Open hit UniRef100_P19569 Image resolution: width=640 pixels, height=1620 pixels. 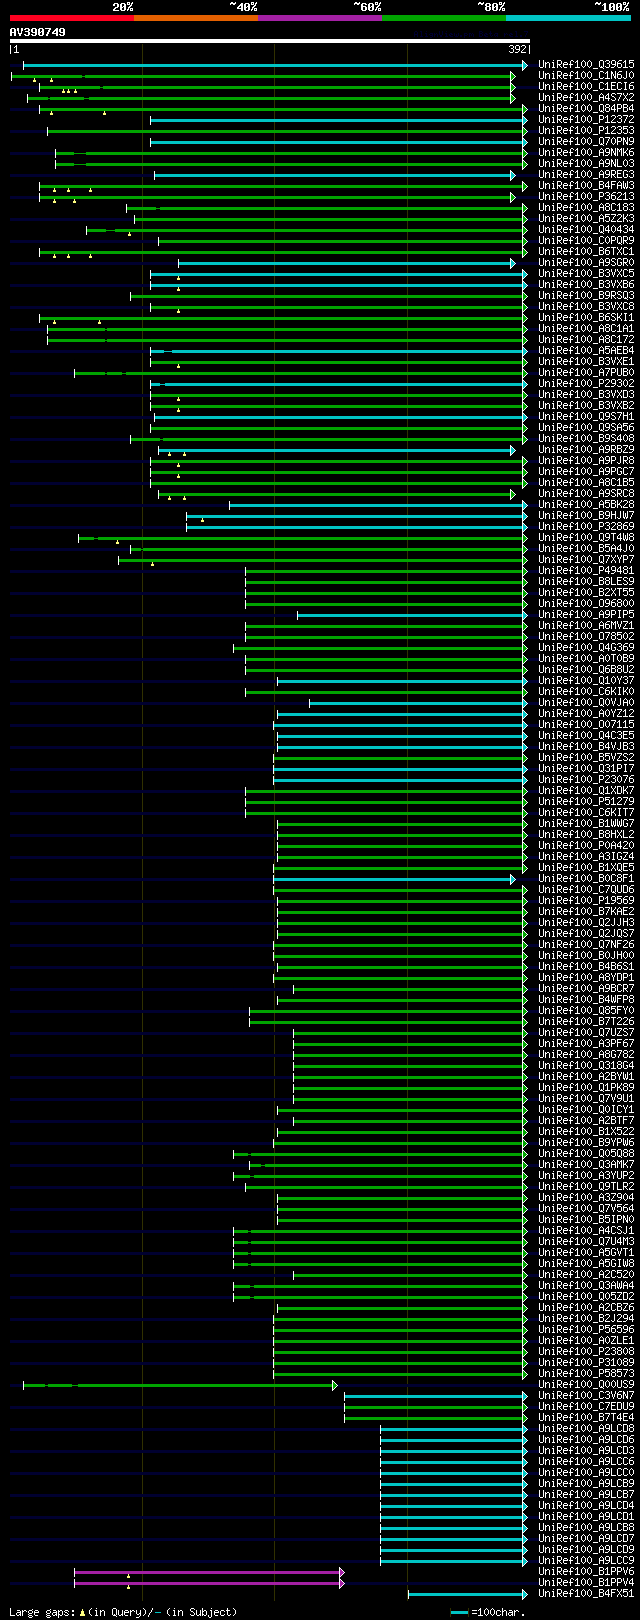pyautogui.click(x=586, y=900)
